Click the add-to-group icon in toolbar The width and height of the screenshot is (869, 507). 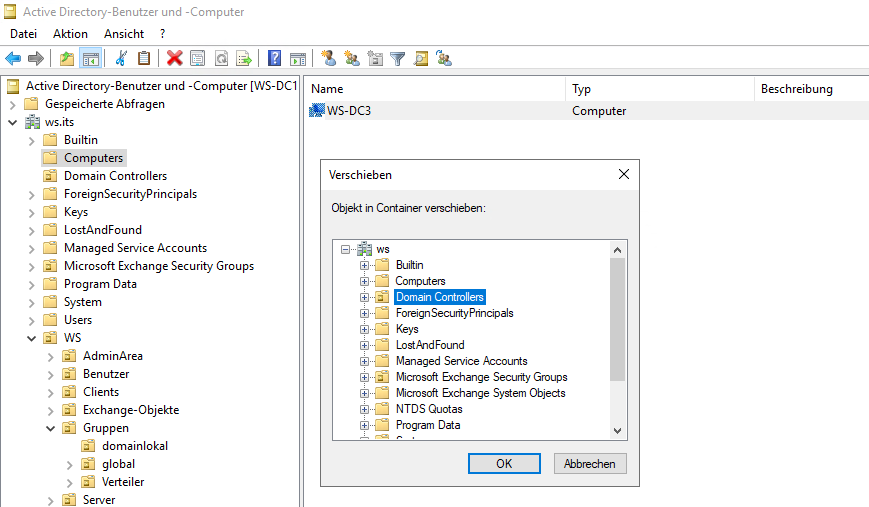(x=444, y=58)
